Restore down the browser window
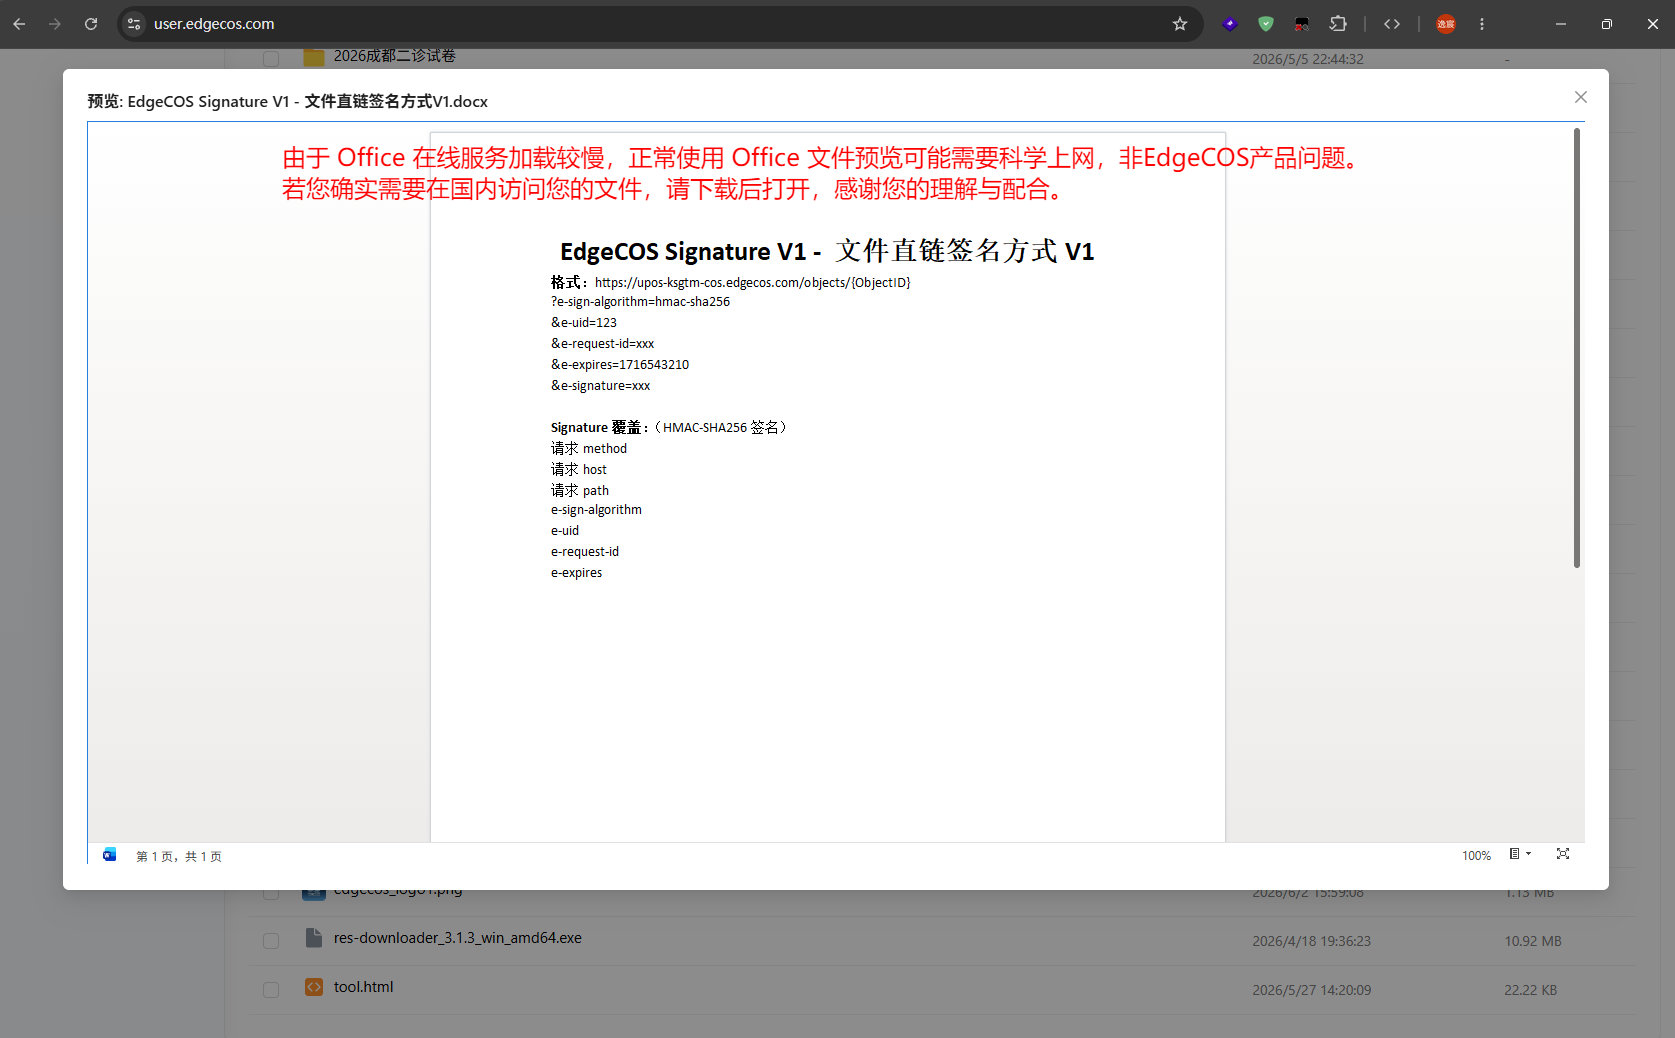This screenshot has width=1675, height=1038. coord(1606,24)
